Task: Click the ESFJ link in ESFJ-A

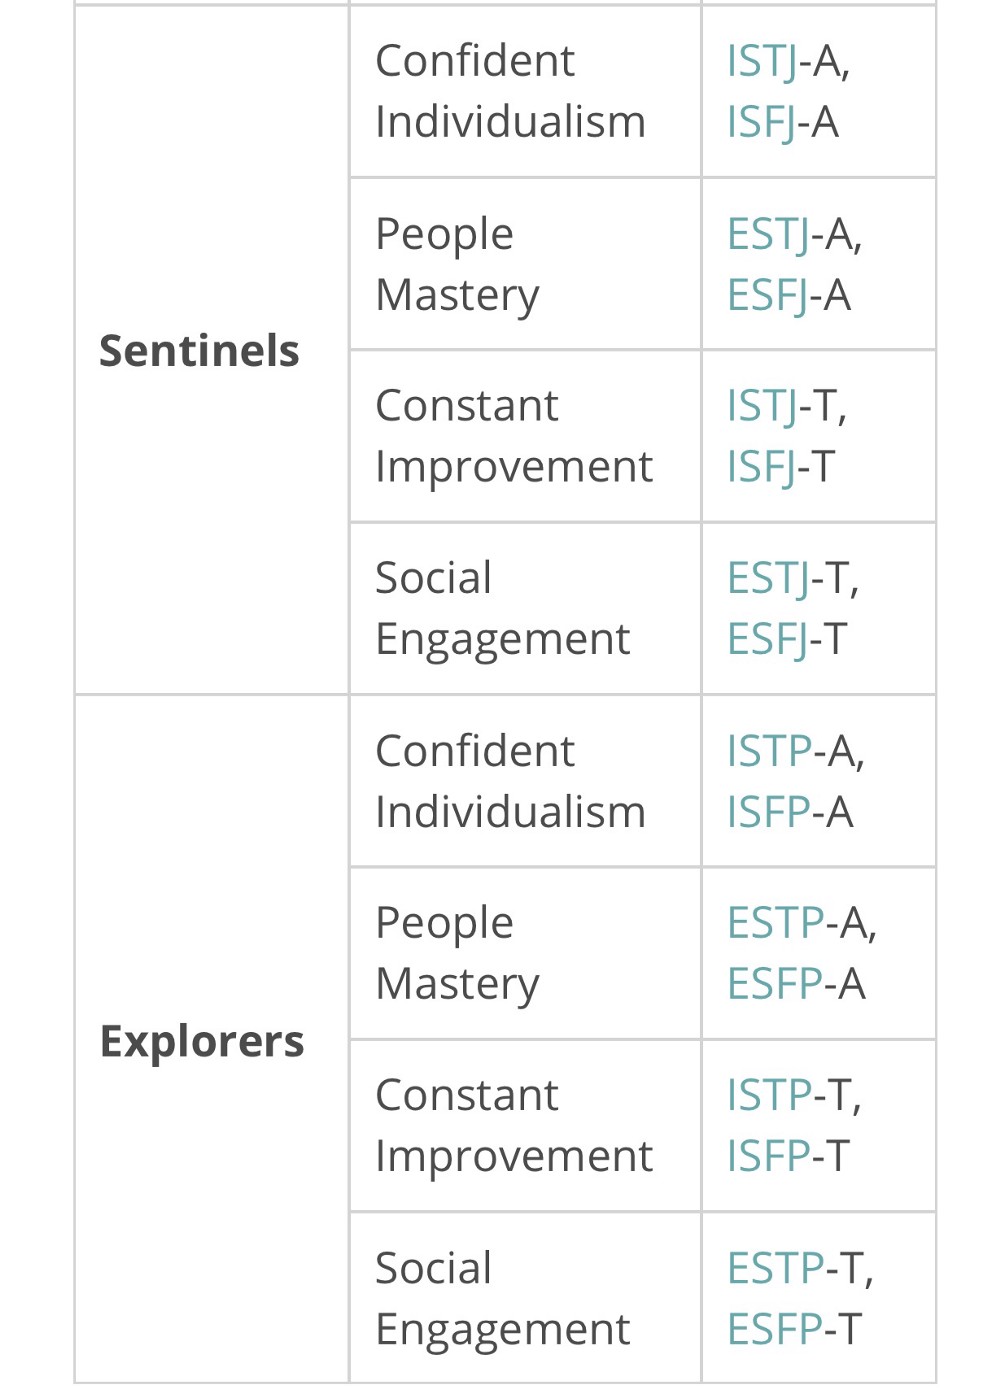Action: coord(767,295)
